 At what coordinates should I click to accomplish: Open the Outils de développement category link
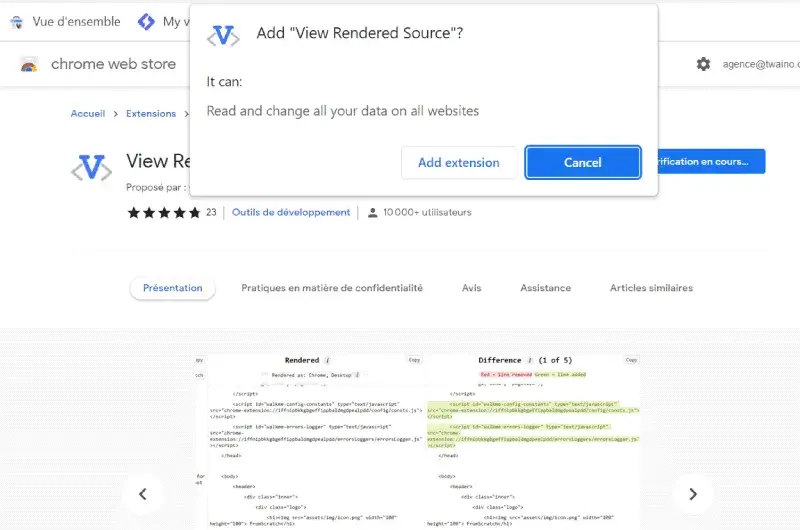click(291, 212)
